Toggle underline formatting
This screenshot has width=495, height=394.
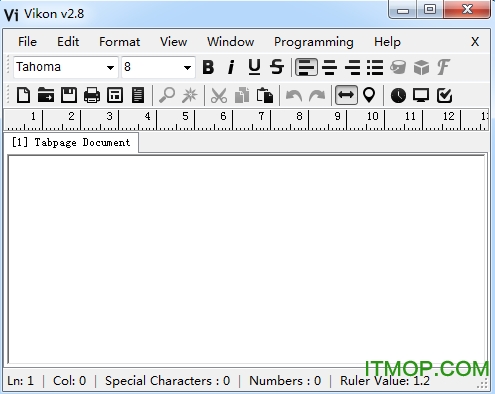tap(254, 67)
